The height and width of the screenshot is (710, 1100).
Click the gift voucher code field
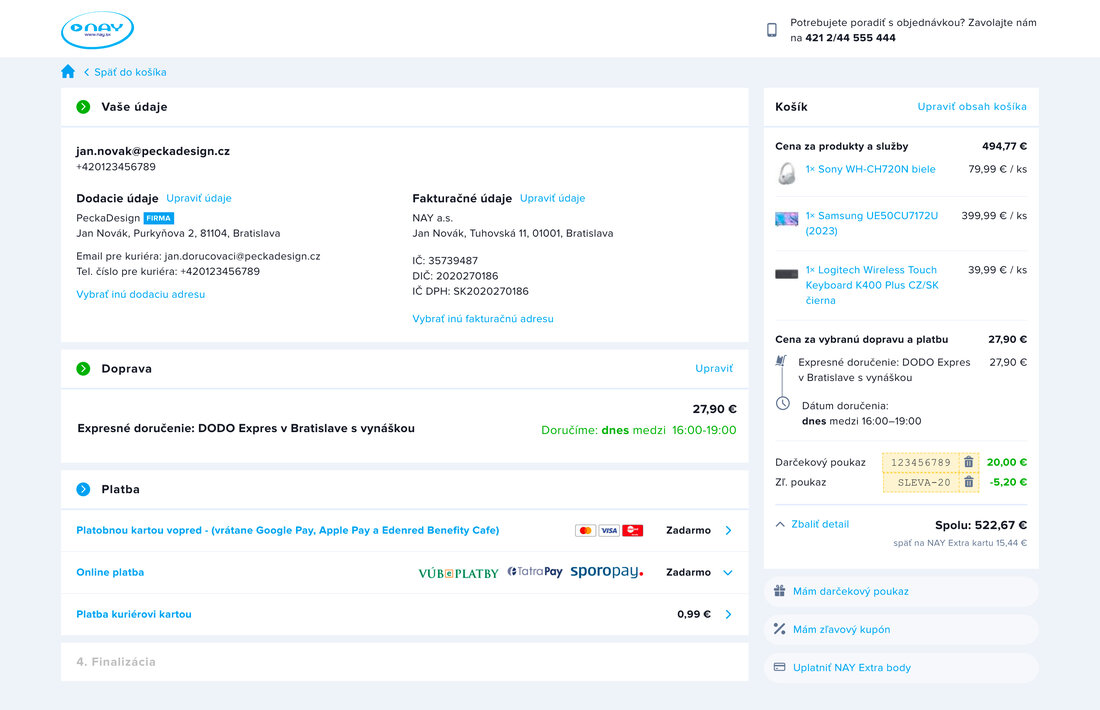(920, 462)
